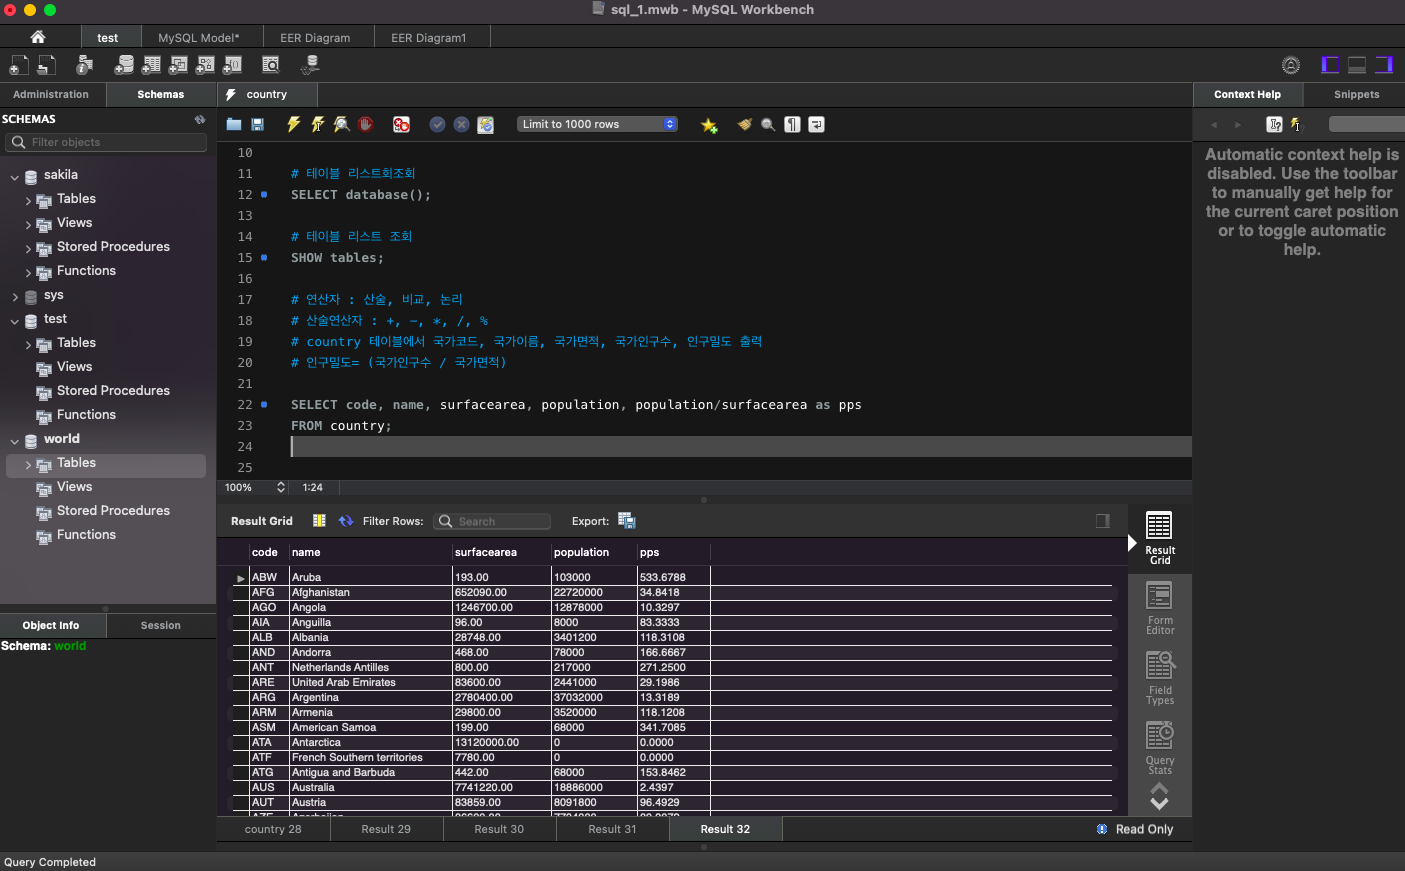This screenshot has width=1405, height=871.
Task: Search table data icon in main toolbar
Action: (271, 65)
